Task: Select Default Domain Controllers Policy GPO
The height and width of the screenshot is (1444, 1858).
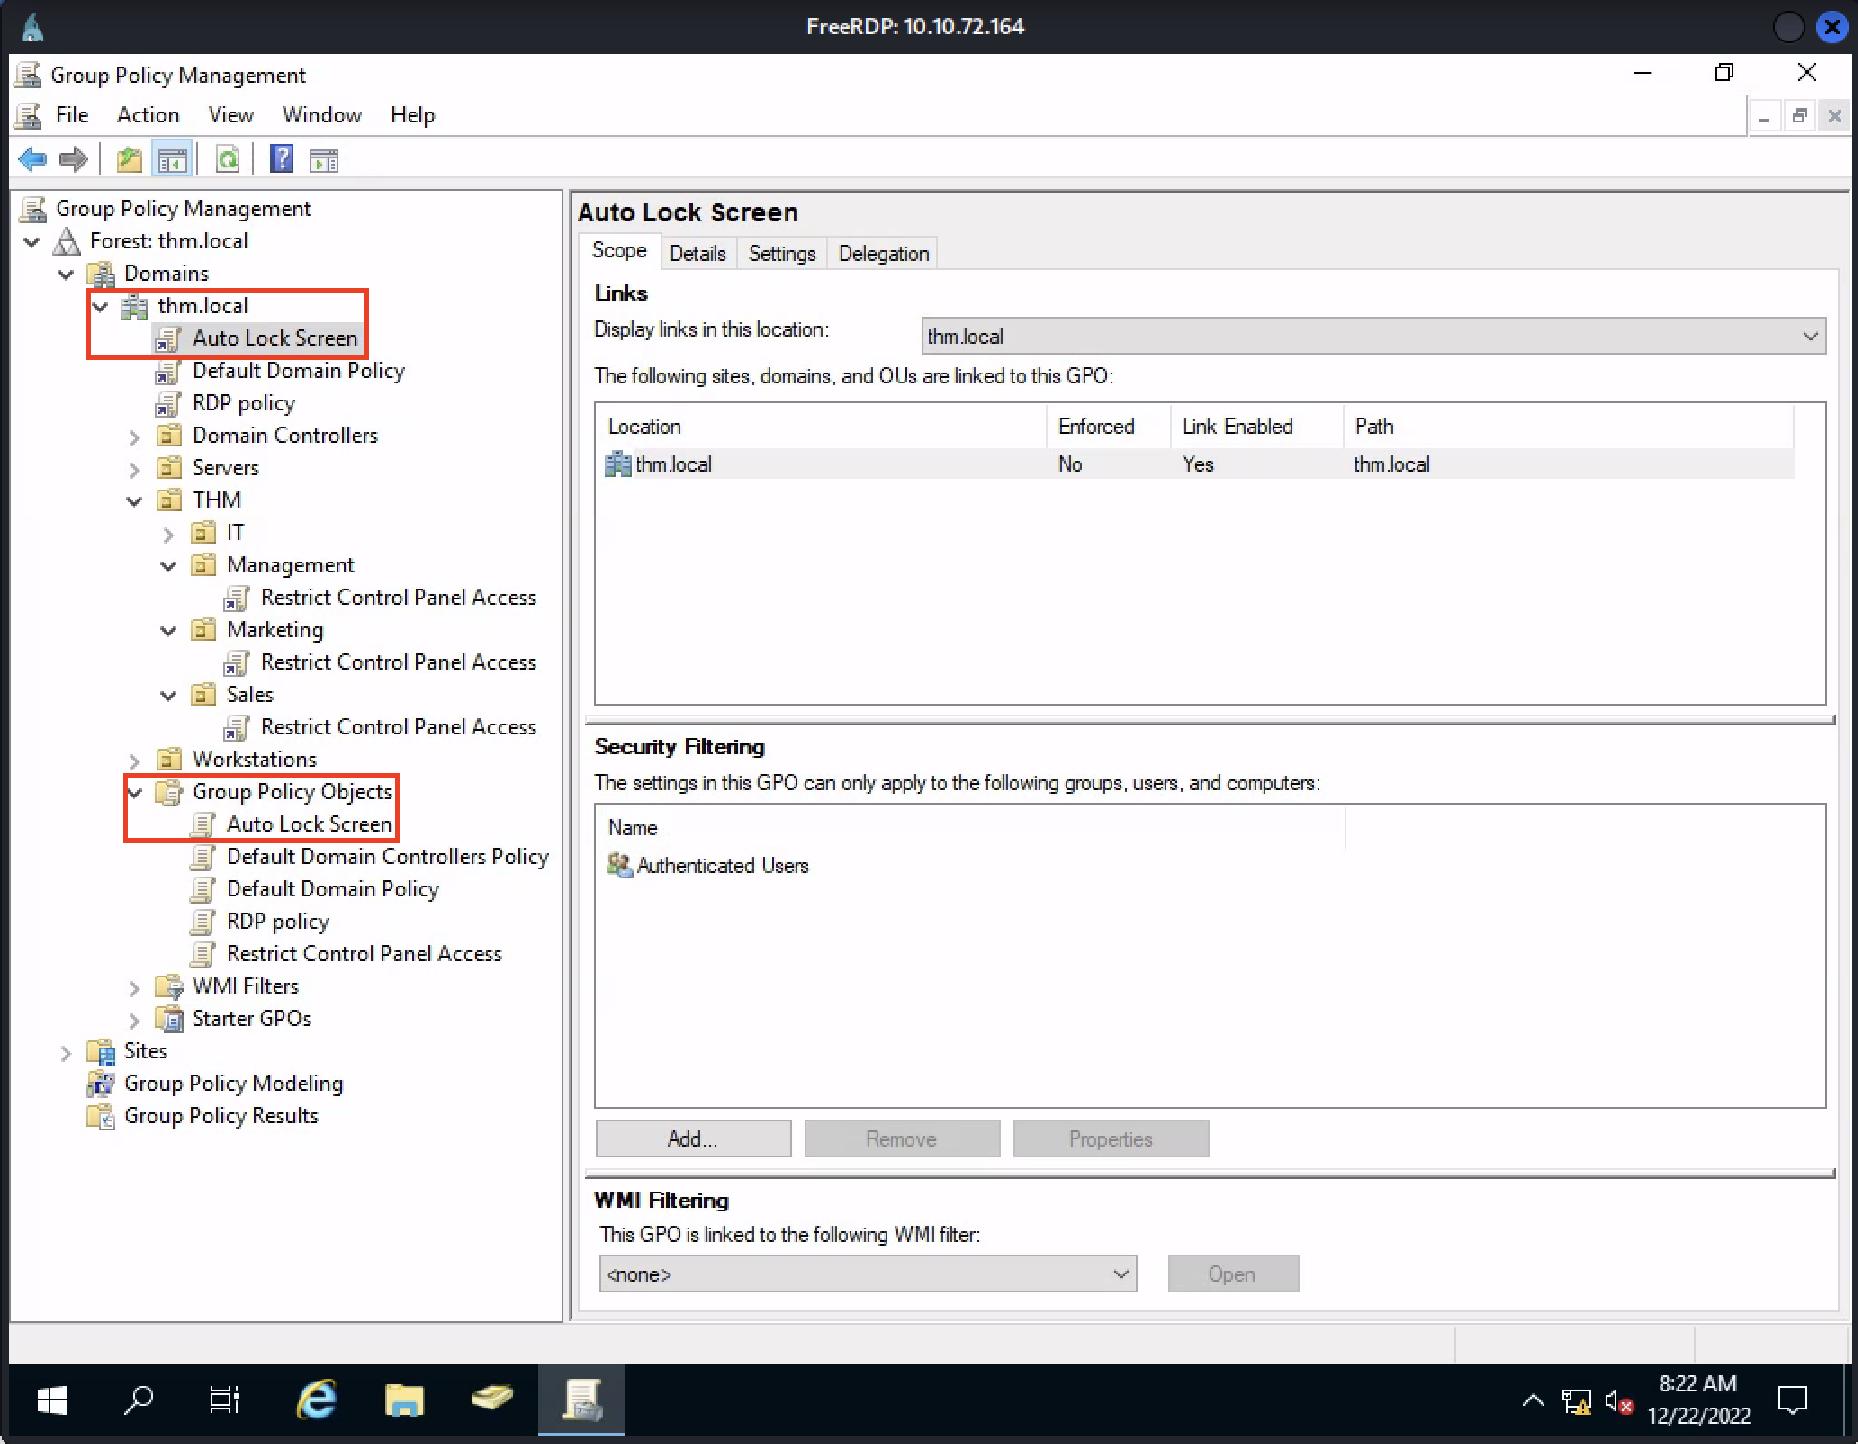Action: [387, 857]
